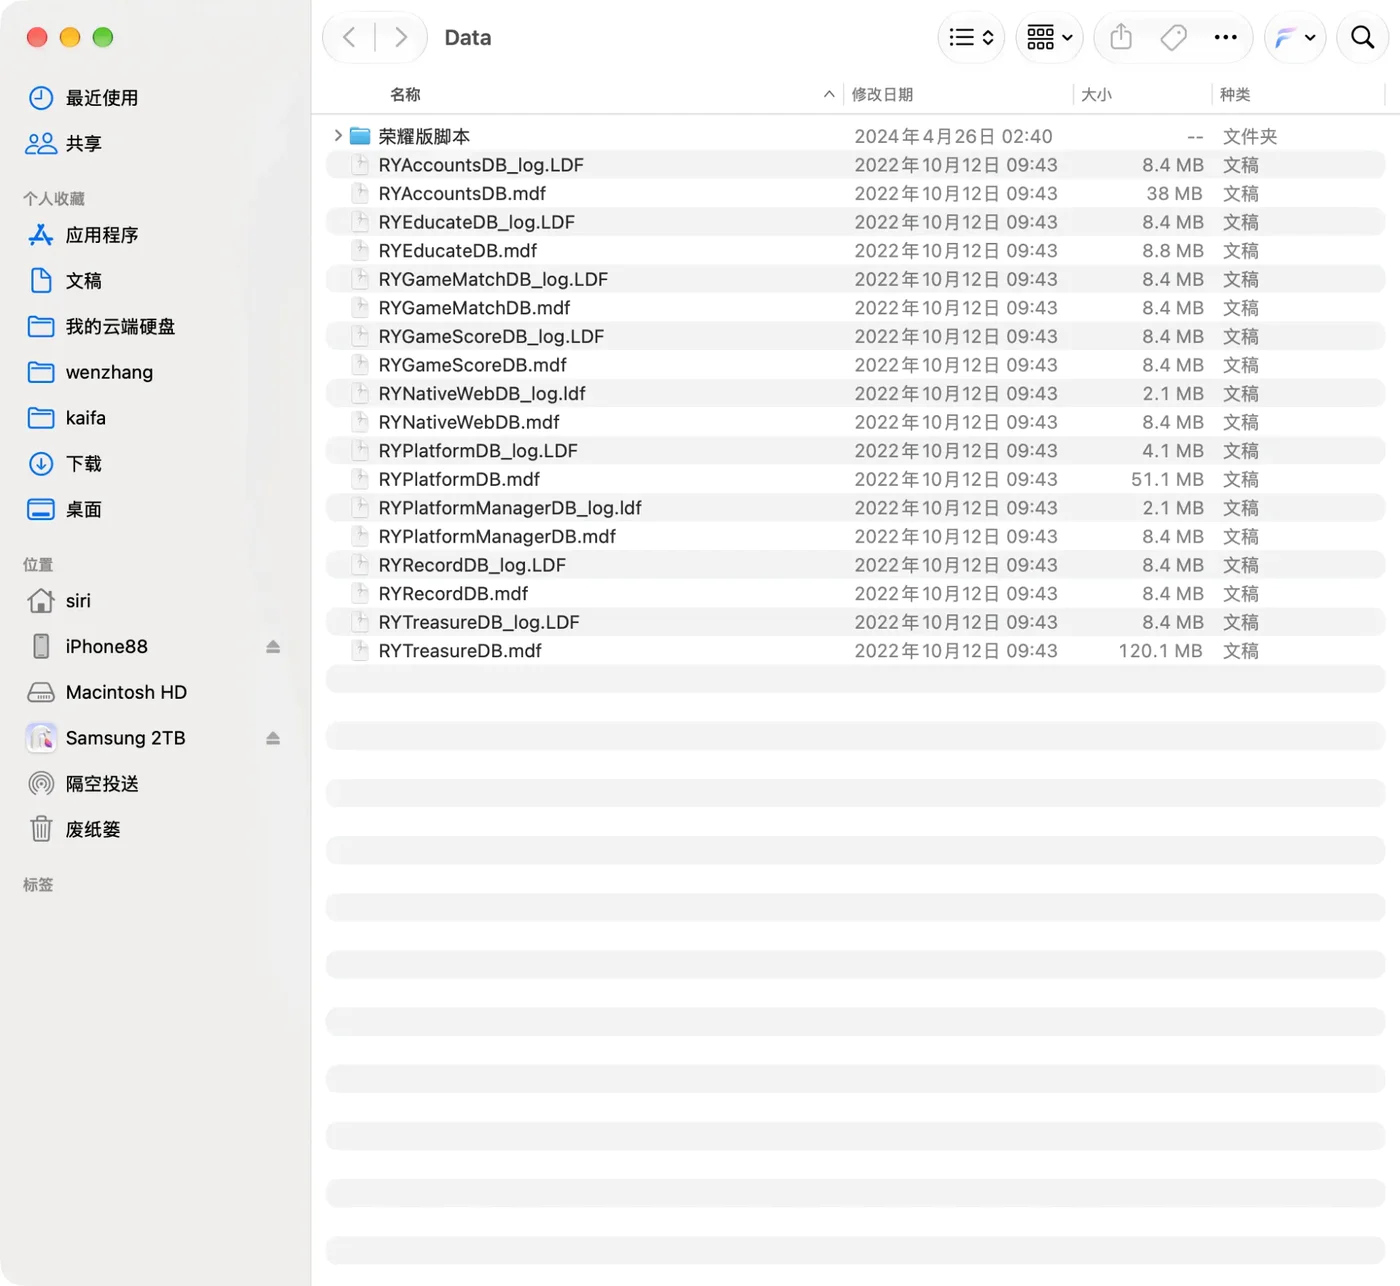The height and width of the screenshot is (1286, 1400).
Task: Click the Data window title
Action: pyautogui.click(x=468, y=38)
